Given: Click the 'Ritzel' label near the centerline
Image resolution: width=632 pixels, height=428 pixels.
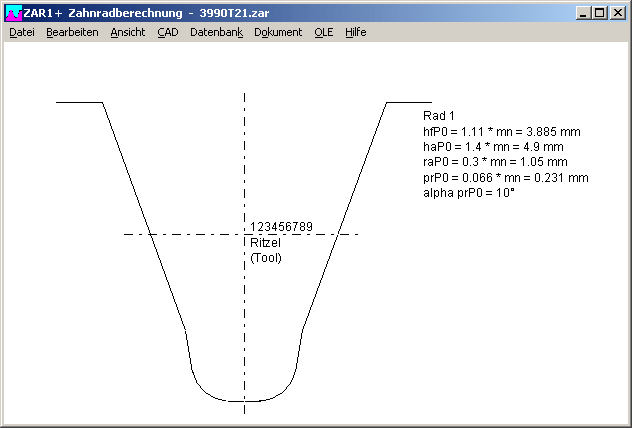Looking at the screenshot, I should (265, 243).
